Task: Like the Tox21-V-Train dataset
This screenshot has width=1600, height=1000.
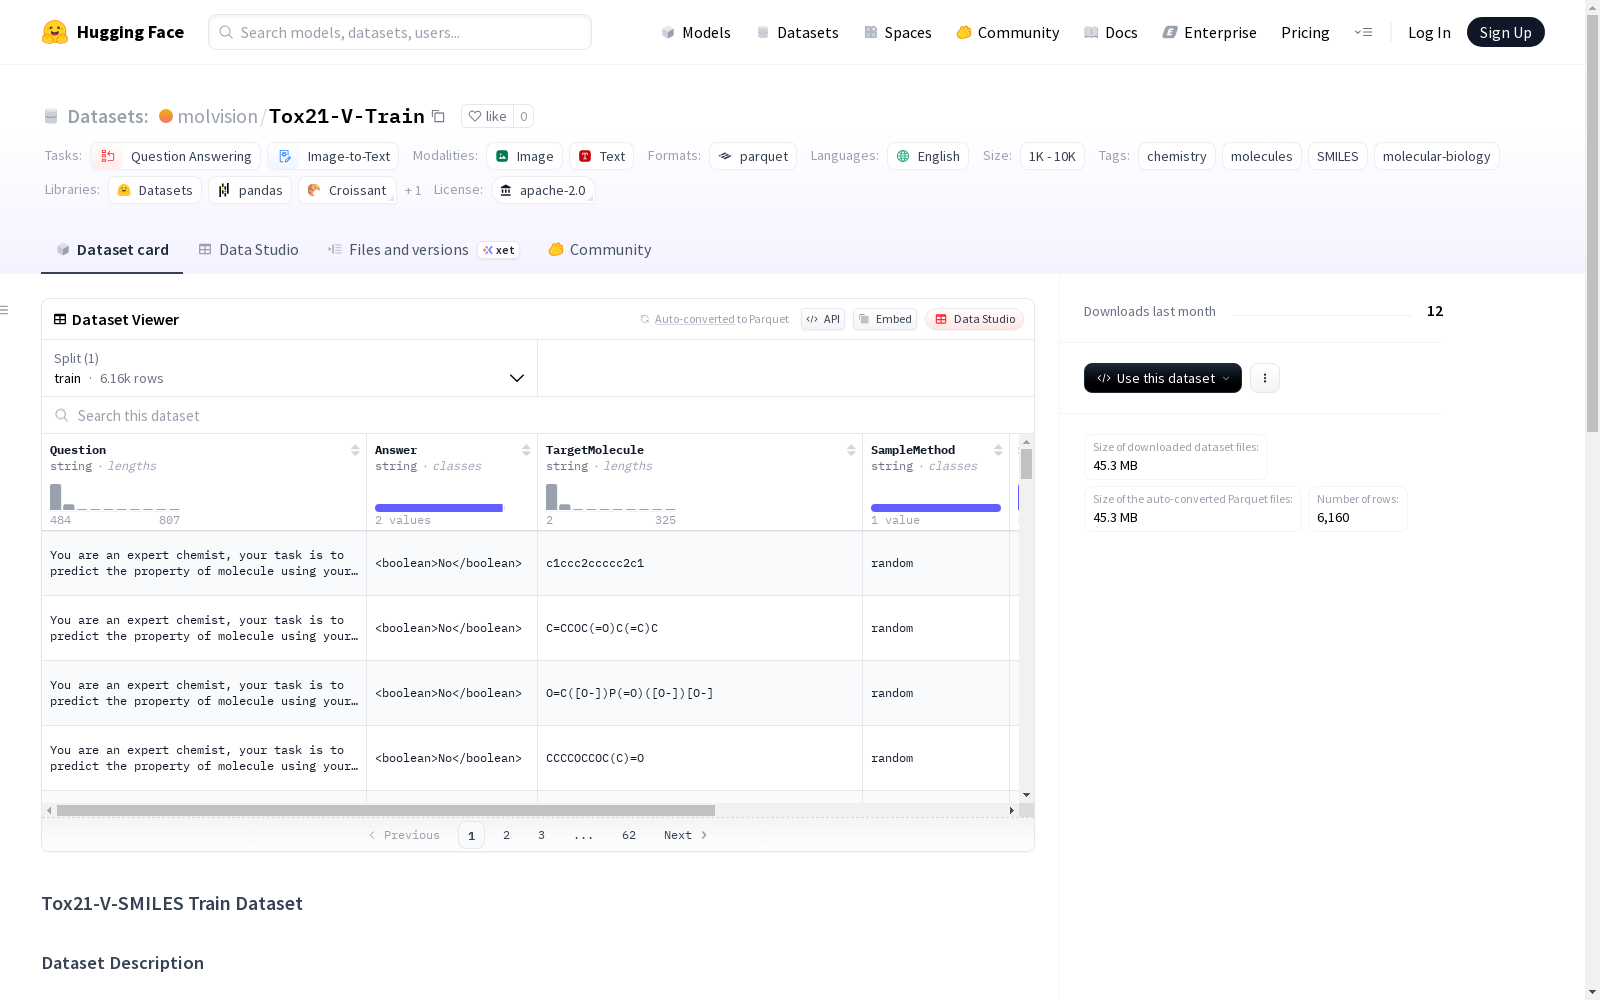Action: tap(487, 116)
